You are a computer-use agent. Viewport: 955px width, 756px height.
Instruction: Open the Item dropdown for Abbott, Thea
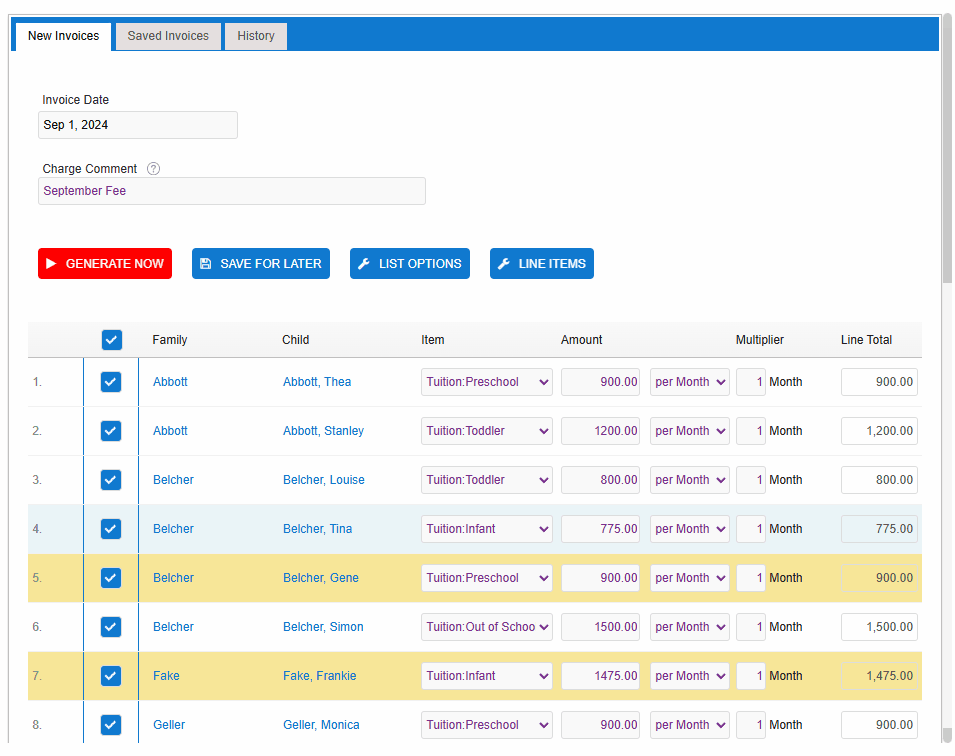pos(487,382)
